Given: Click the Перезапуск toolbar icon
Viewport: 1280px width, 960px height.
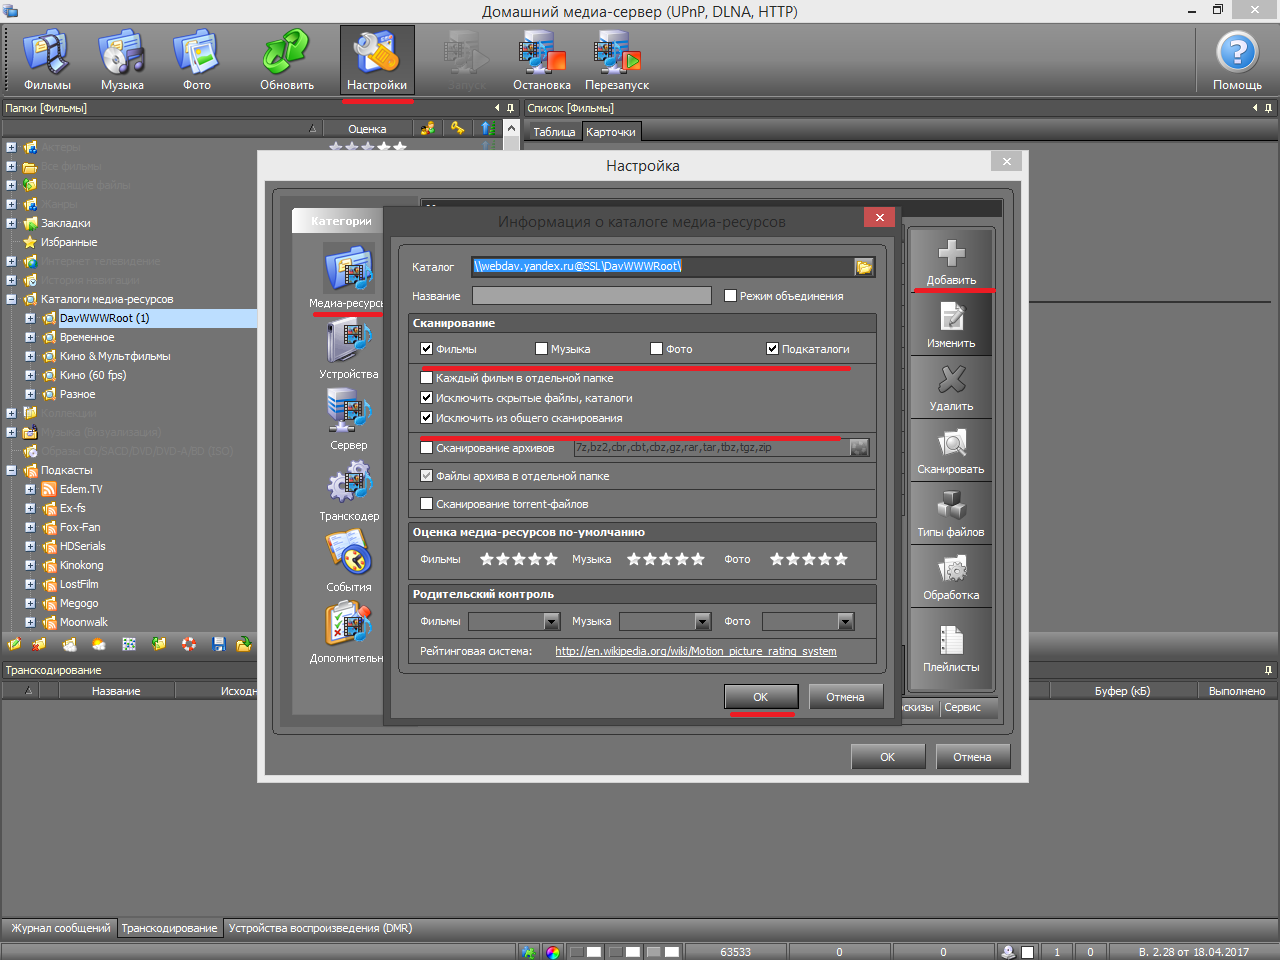Looking at the screenshot, I should (x=617, y=55).
